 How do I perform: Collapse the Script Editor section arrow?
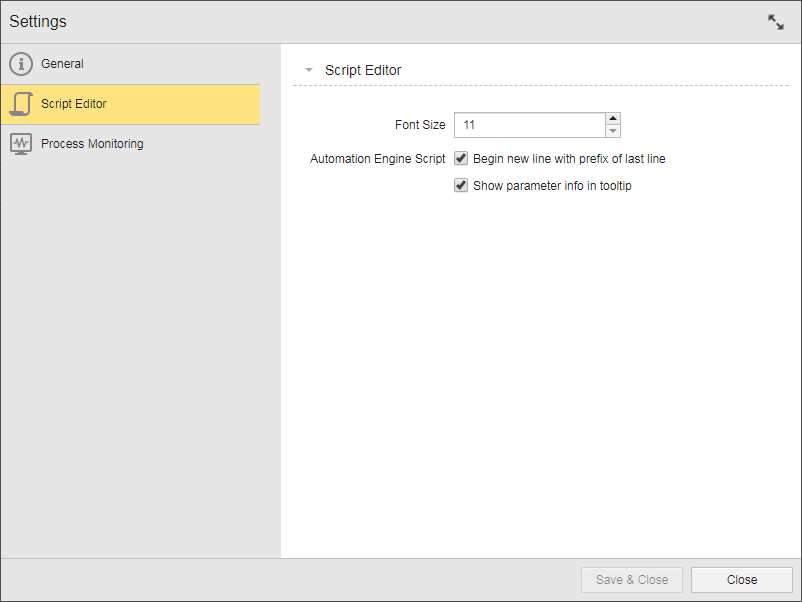pos(309,71)
